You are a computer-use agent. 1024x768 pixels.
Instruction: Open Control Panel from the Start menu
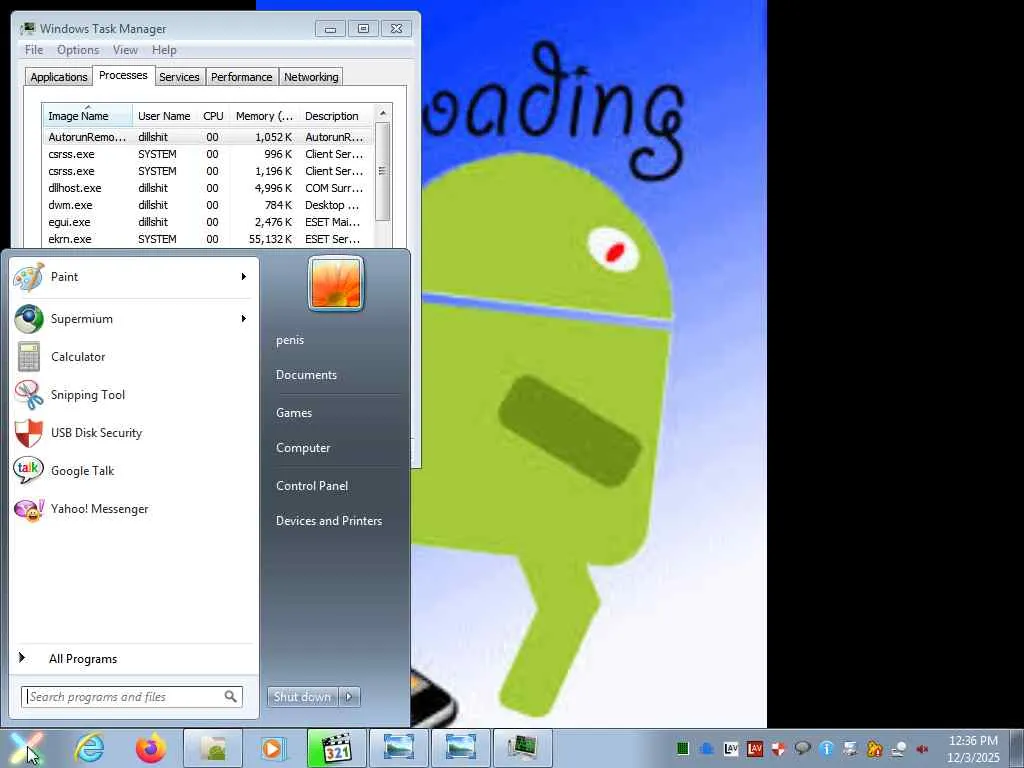[312, 486]
